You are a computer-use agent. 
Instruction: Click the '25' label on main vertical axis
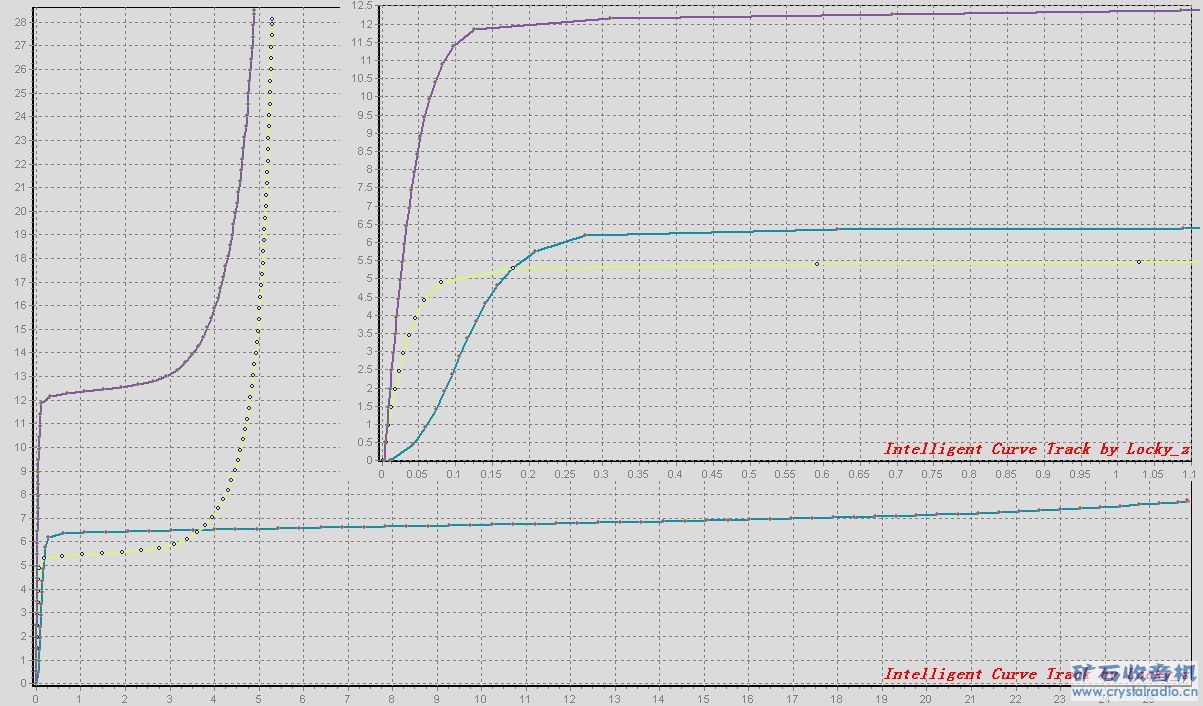pyautogui.click(x=22, y=93)
